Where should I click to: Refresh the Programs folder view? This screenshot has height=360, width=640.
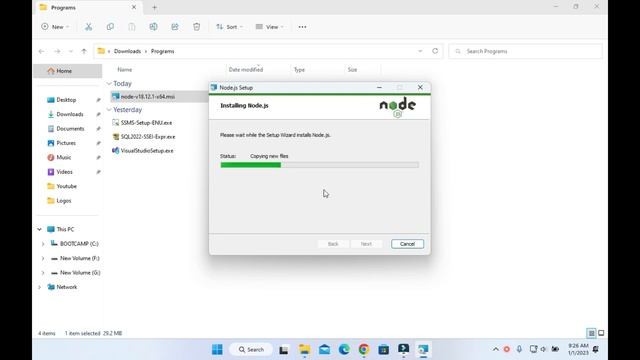coord(435,51)
